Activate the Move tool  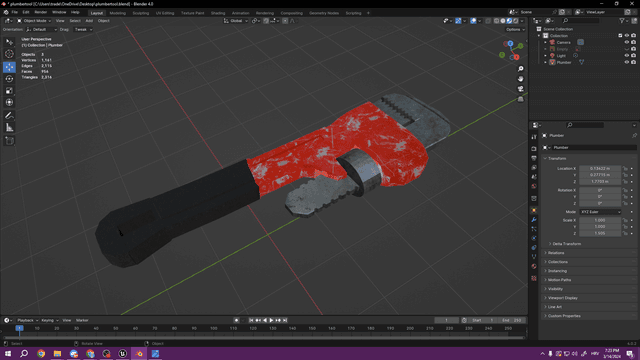9,67
